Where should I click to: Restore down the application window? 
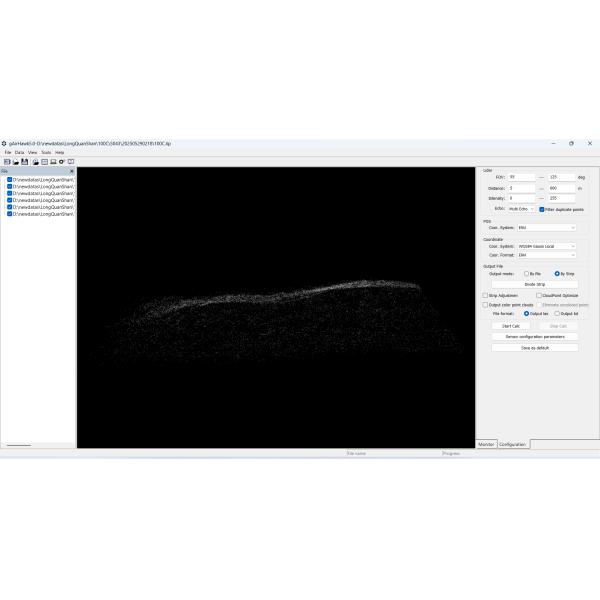(571, 143)
